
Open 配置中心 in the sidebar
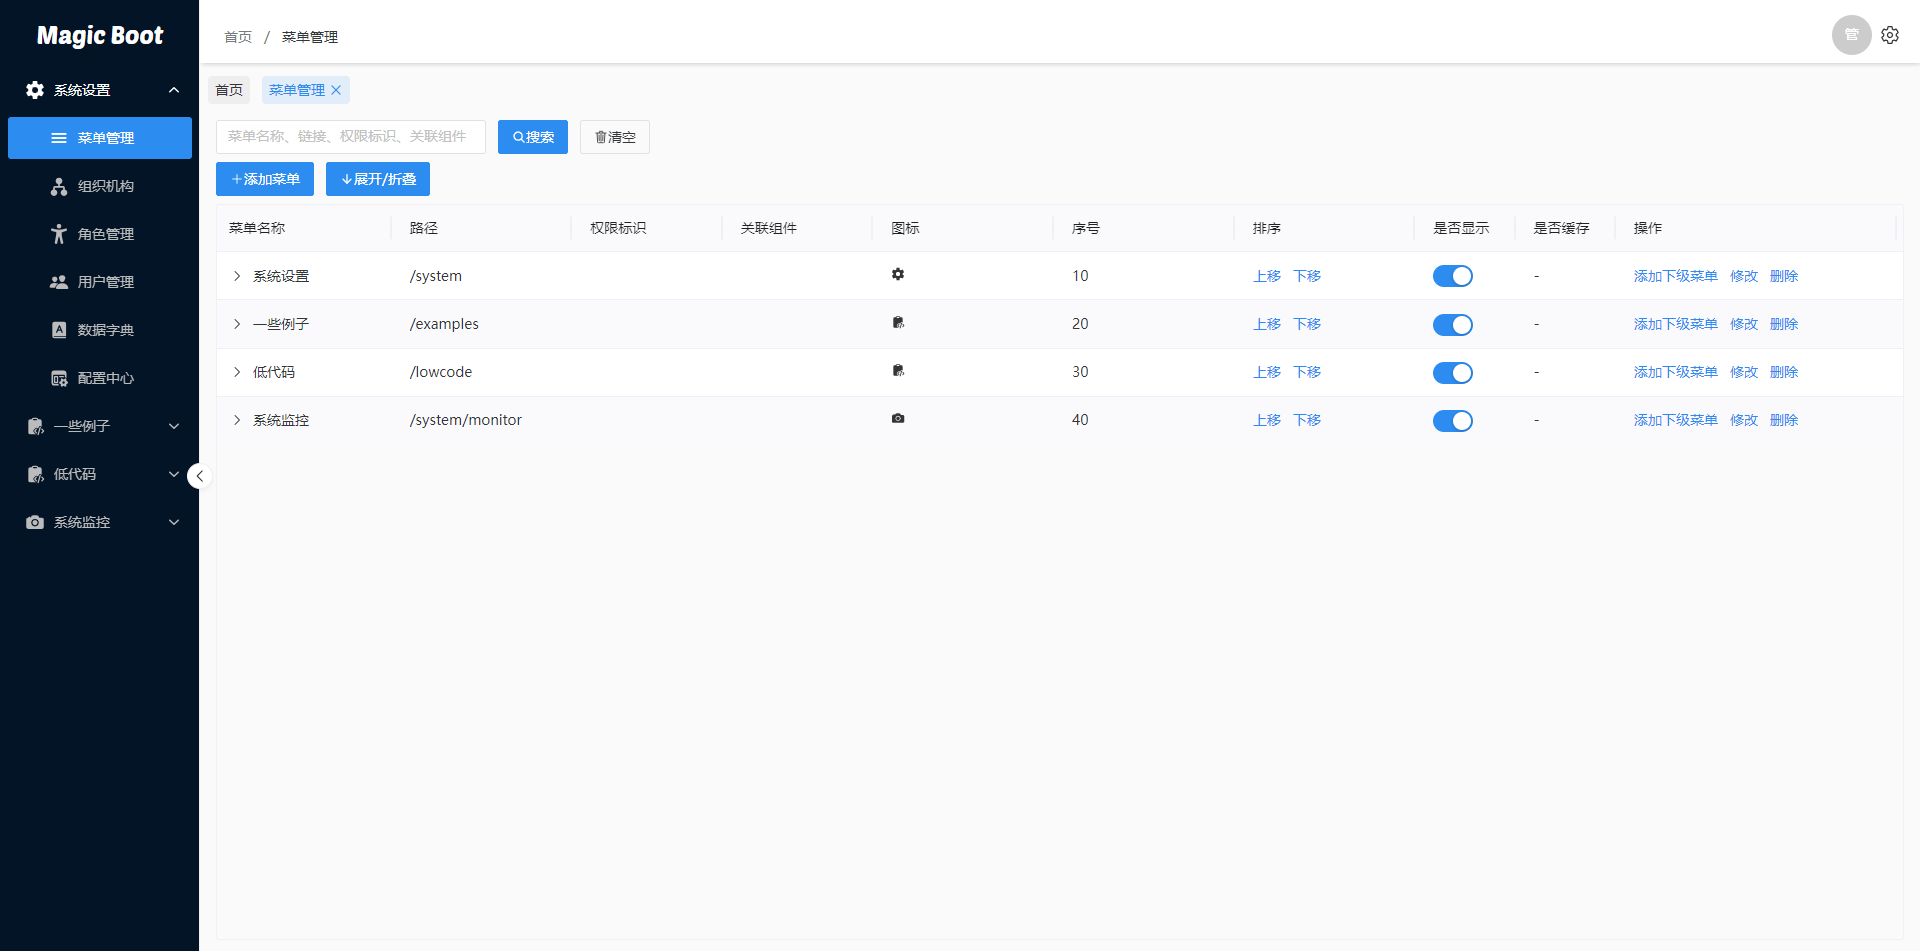pyautogui.click(x=100, y=378)
